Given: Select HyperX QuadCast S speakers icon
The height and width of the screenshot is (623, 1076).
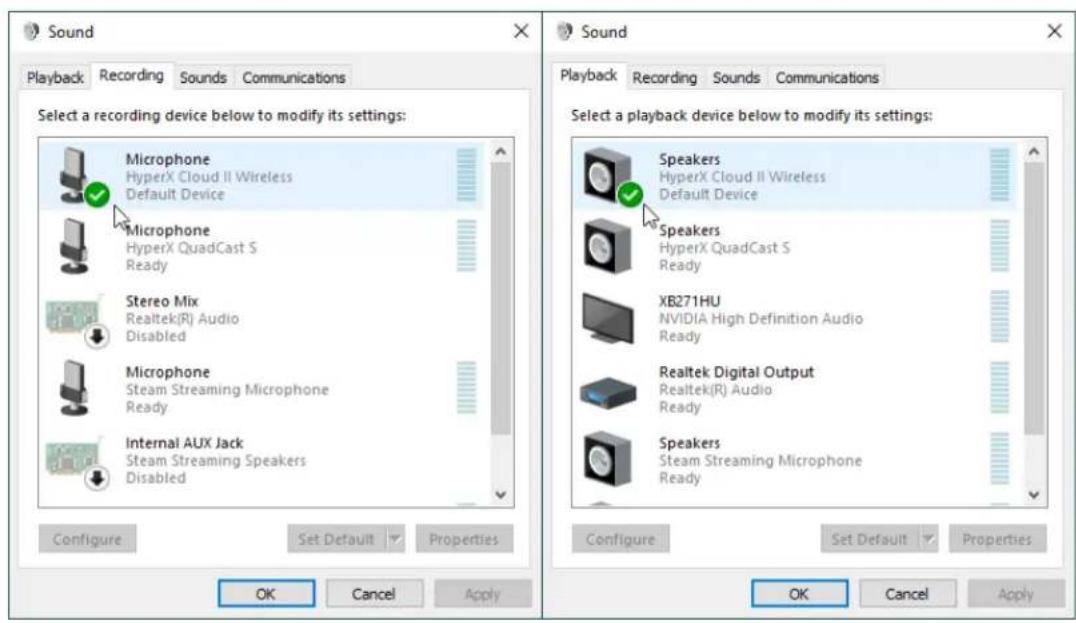Looking at the screenshot, I should (x=607, y=247).
